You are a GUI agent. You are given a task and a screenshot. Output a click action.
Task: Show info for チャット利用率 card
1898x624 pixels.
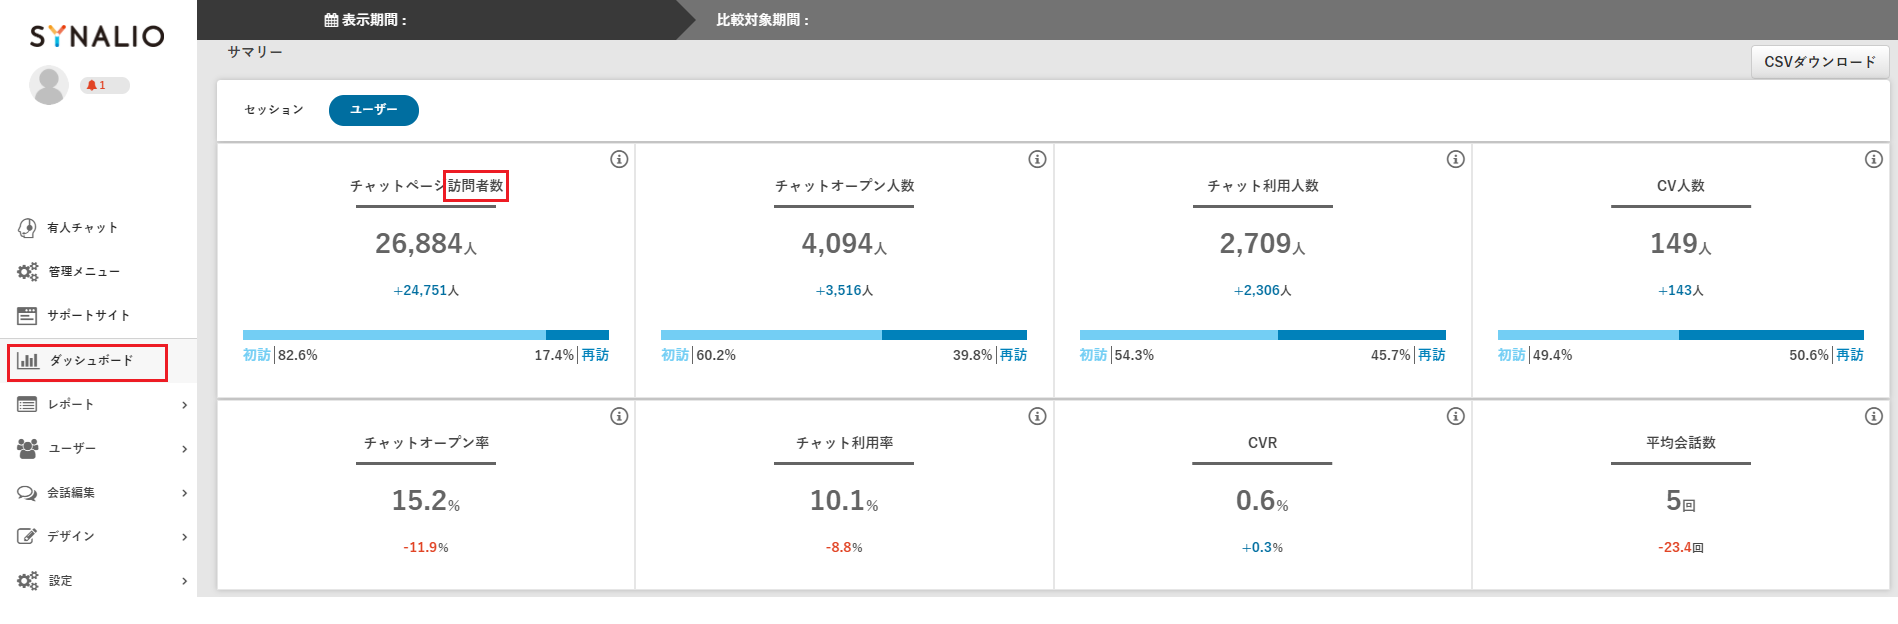[x=1037, y=416]
